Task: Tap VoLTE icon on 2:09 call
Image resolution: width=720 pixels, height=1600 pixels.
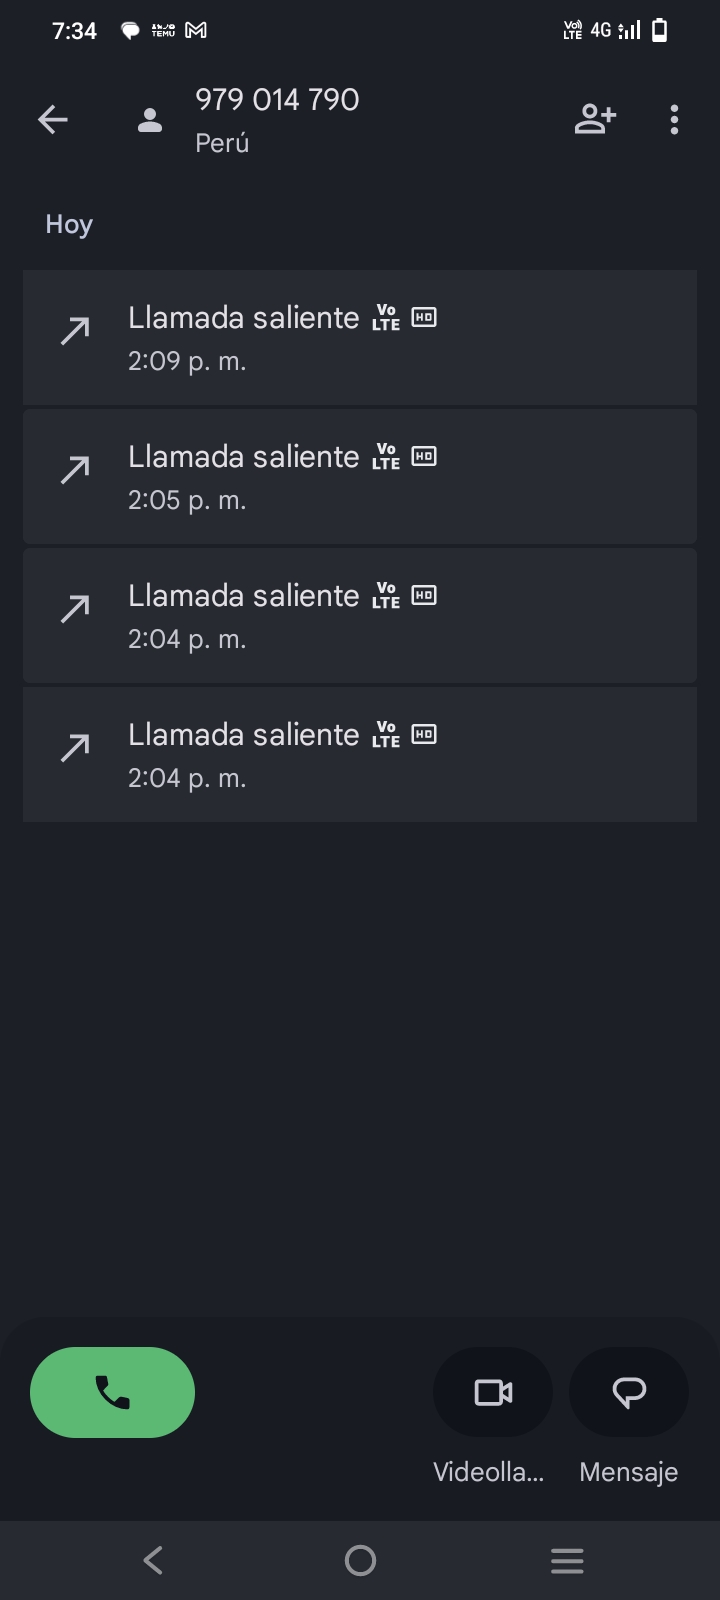Action: click(x=386, y=318)
